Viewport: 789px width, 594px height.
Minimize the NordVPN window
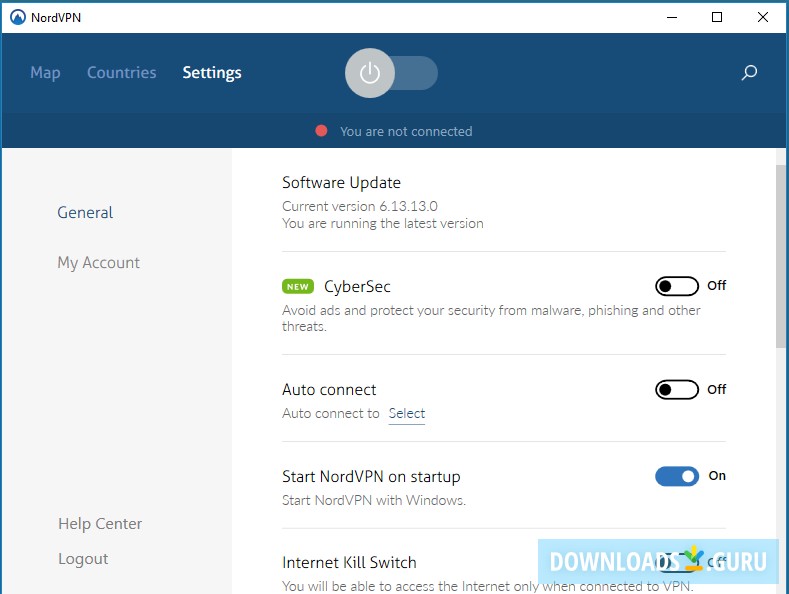pos(672,18)
